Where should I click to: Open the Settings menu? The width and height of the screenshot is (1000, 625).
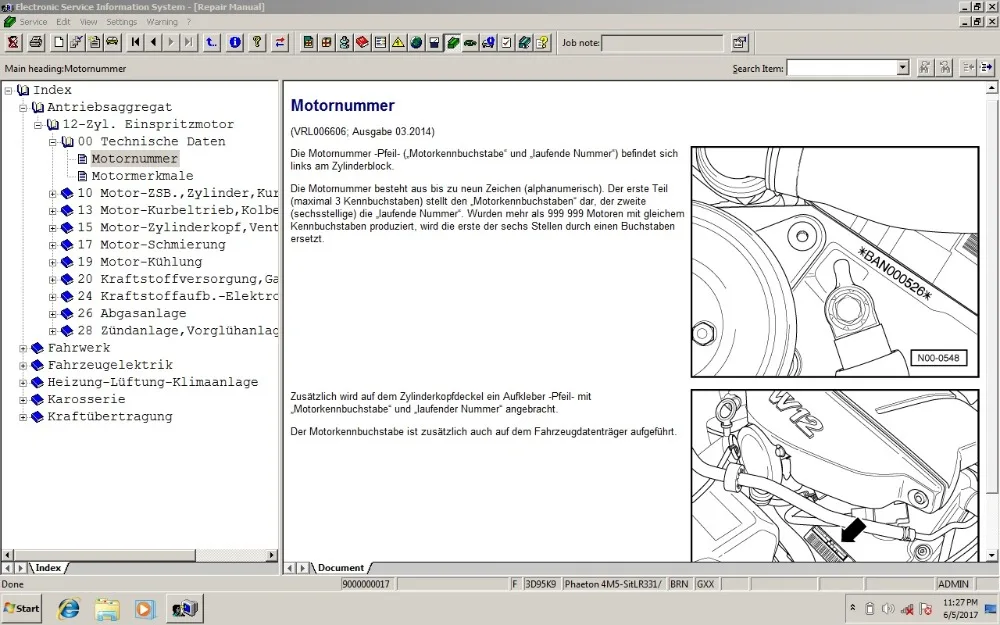(x=122, y=21)
